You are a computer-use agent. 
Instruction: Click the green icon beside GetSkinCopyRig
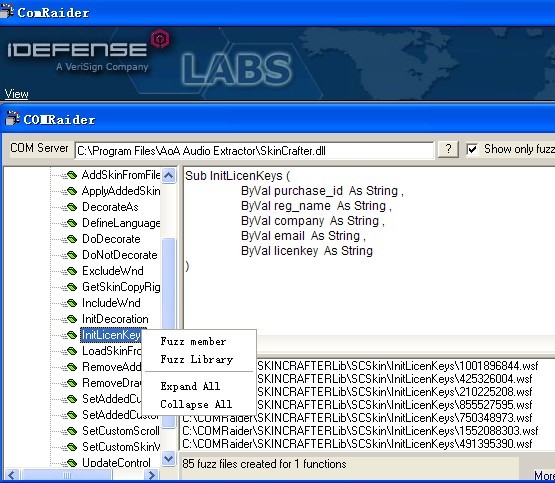pos(71,287)
